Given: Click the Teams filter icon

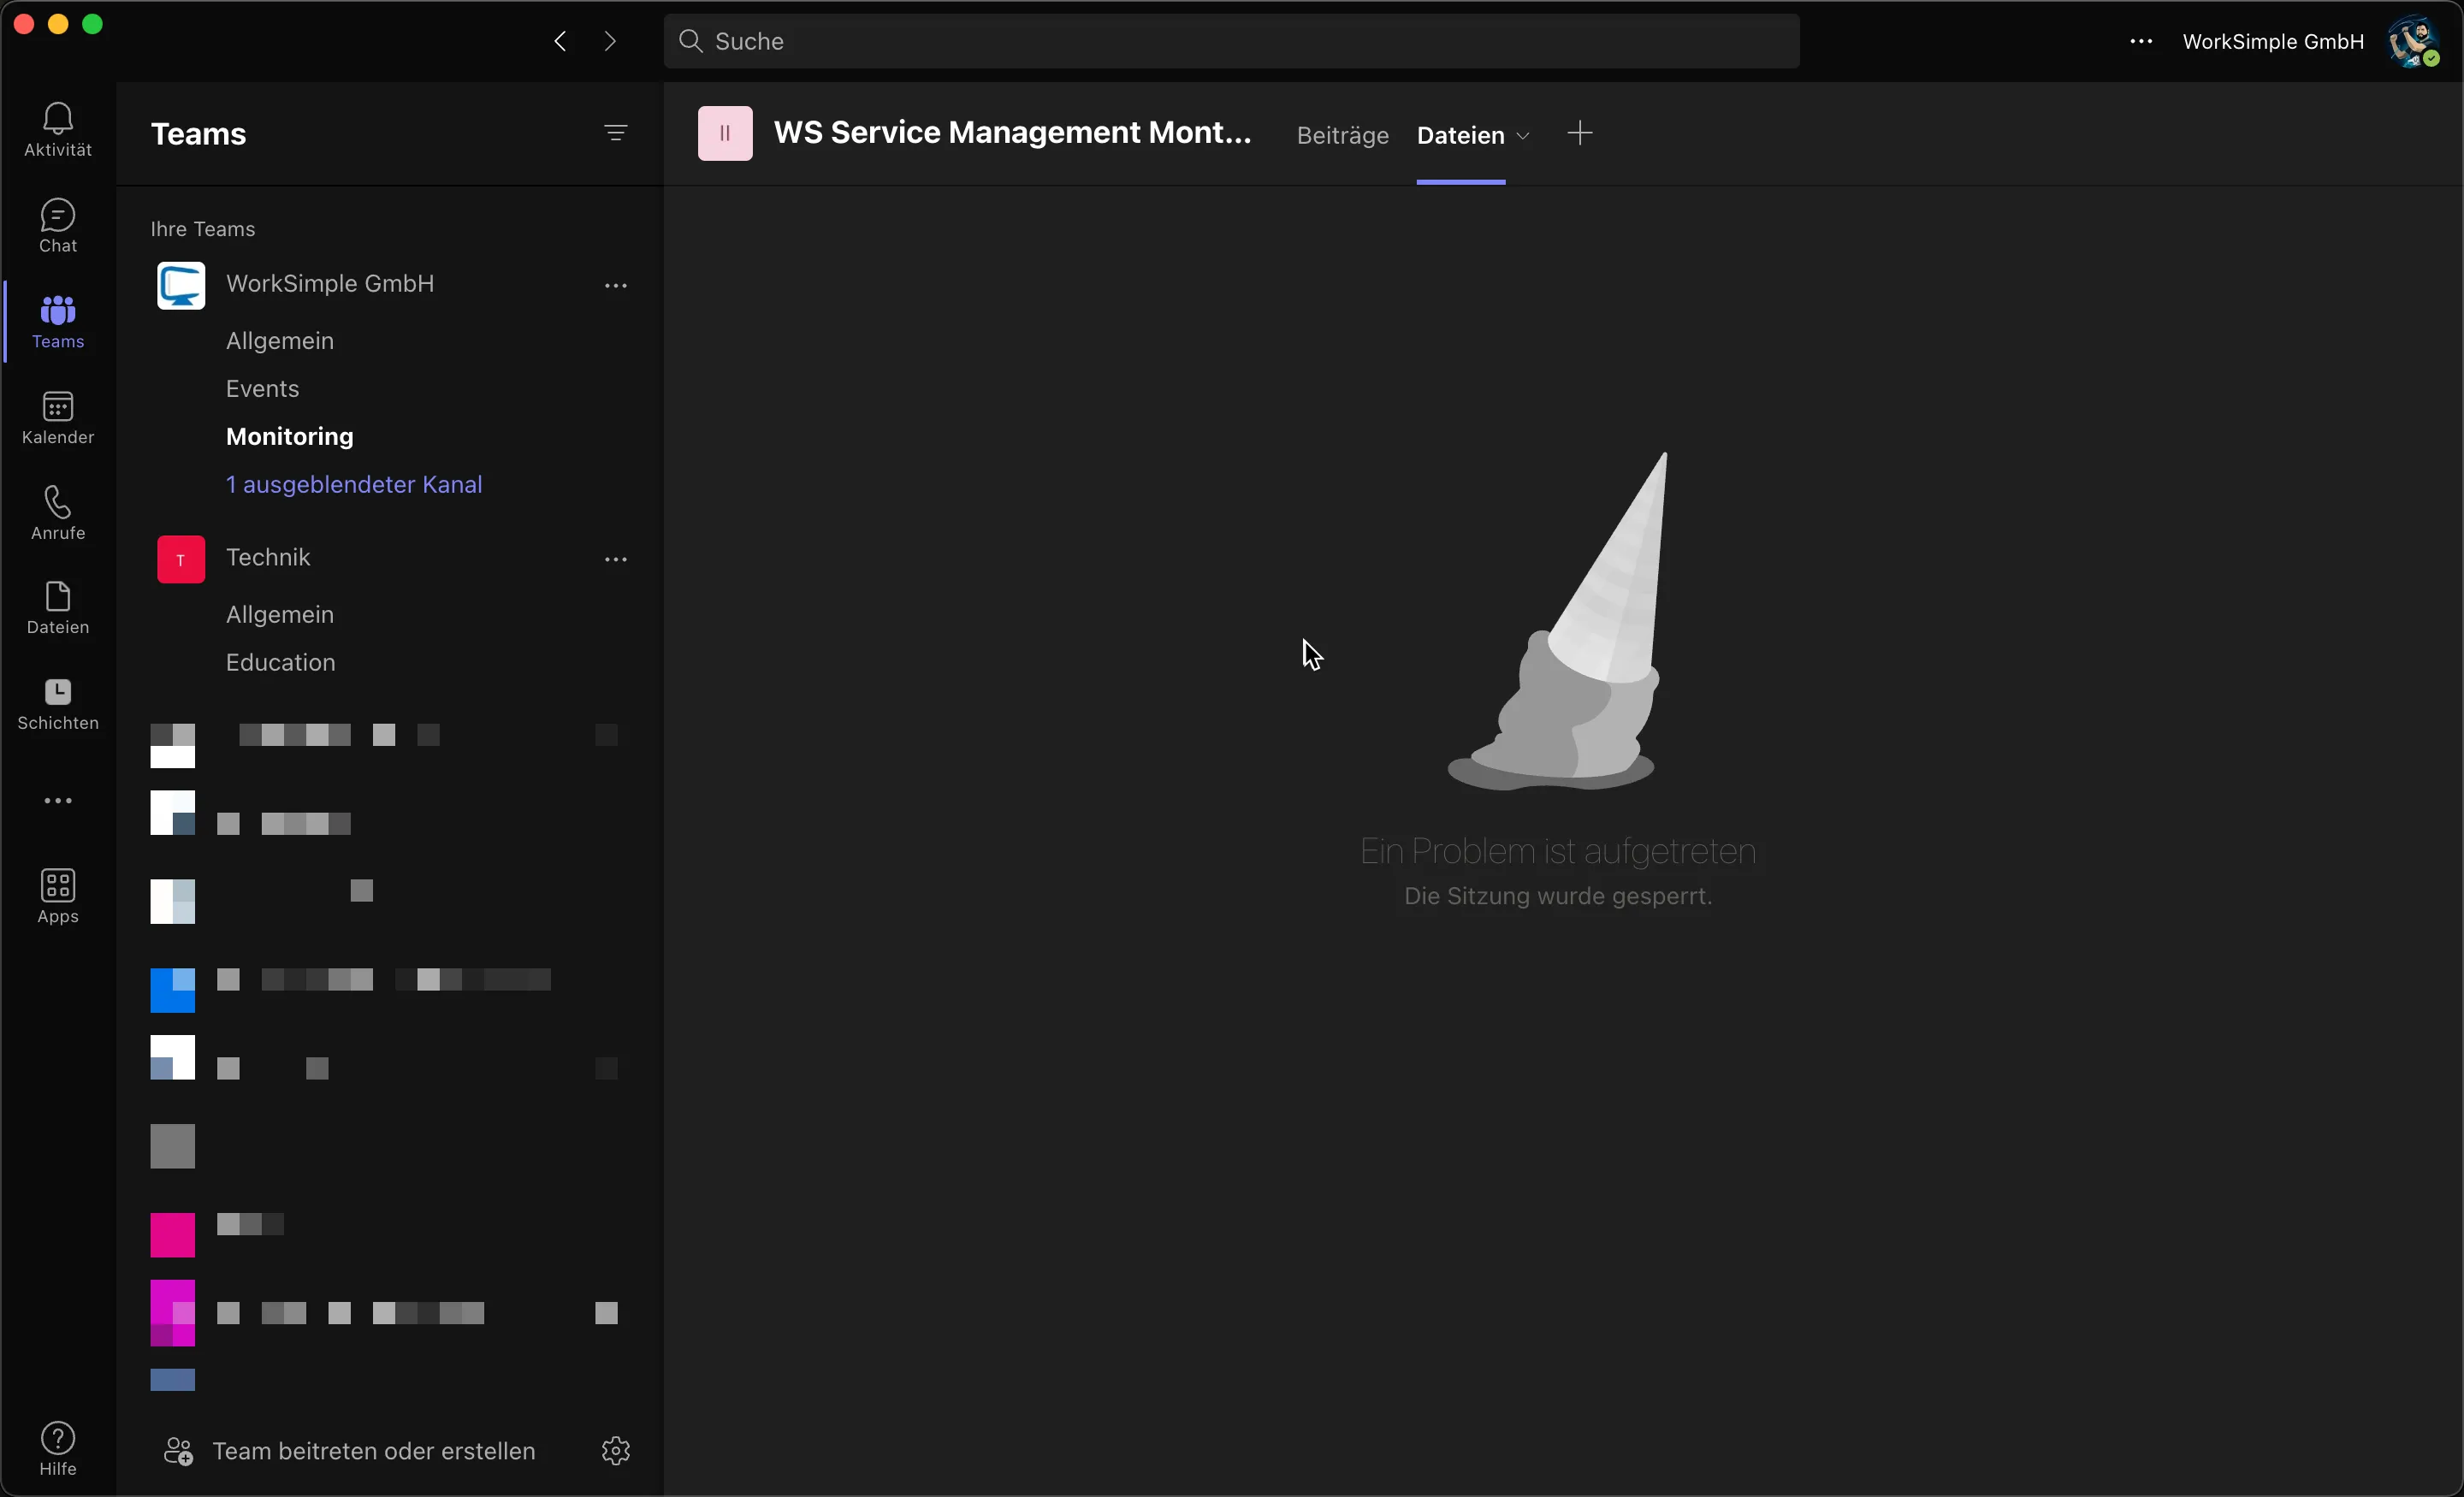Looking at the screenshot, I should (x=616, y=133).
